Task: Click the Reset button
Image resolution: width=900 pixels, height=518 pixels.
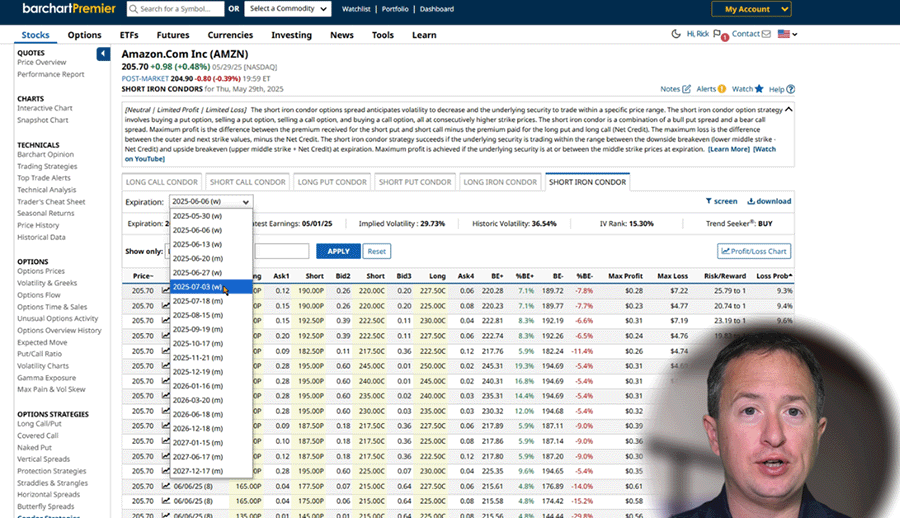Action: [377, 252]
